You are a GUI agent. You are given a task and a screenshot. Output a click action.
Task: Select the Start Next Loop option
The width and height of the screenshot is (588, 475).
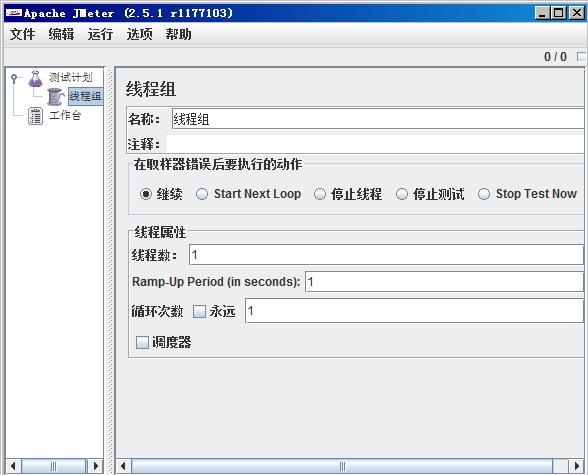(202, 194)
